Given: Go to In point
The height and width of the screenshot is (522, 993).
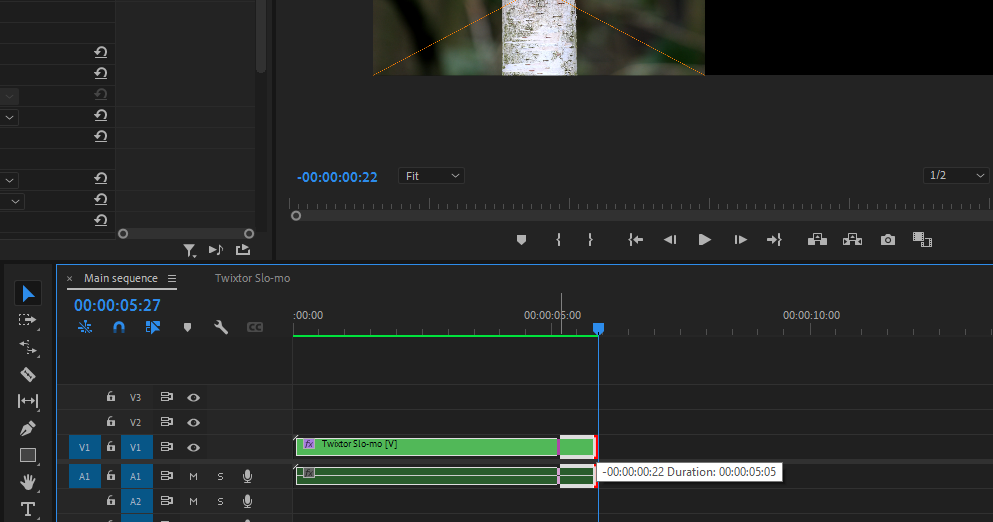Looking at the screenshot, I should click(x=635, y=239).
